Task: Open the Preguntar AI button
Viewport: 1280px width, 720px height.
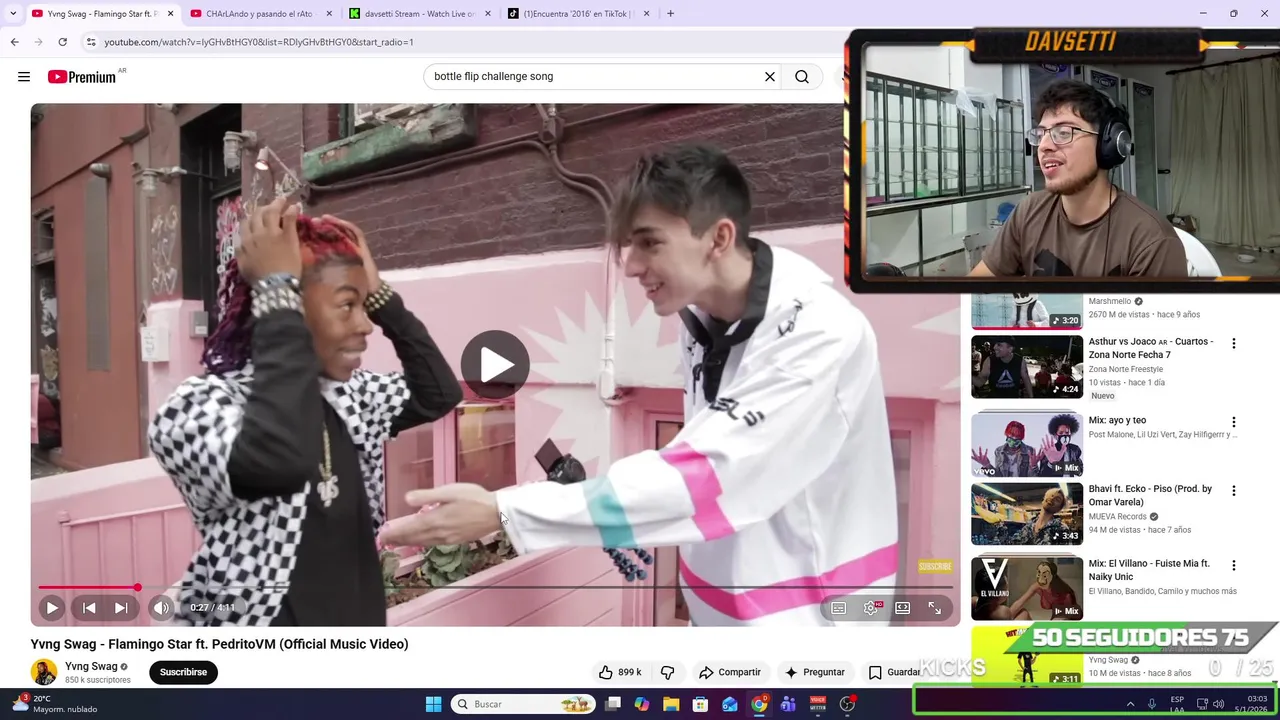Action: (x=815, y=672)
